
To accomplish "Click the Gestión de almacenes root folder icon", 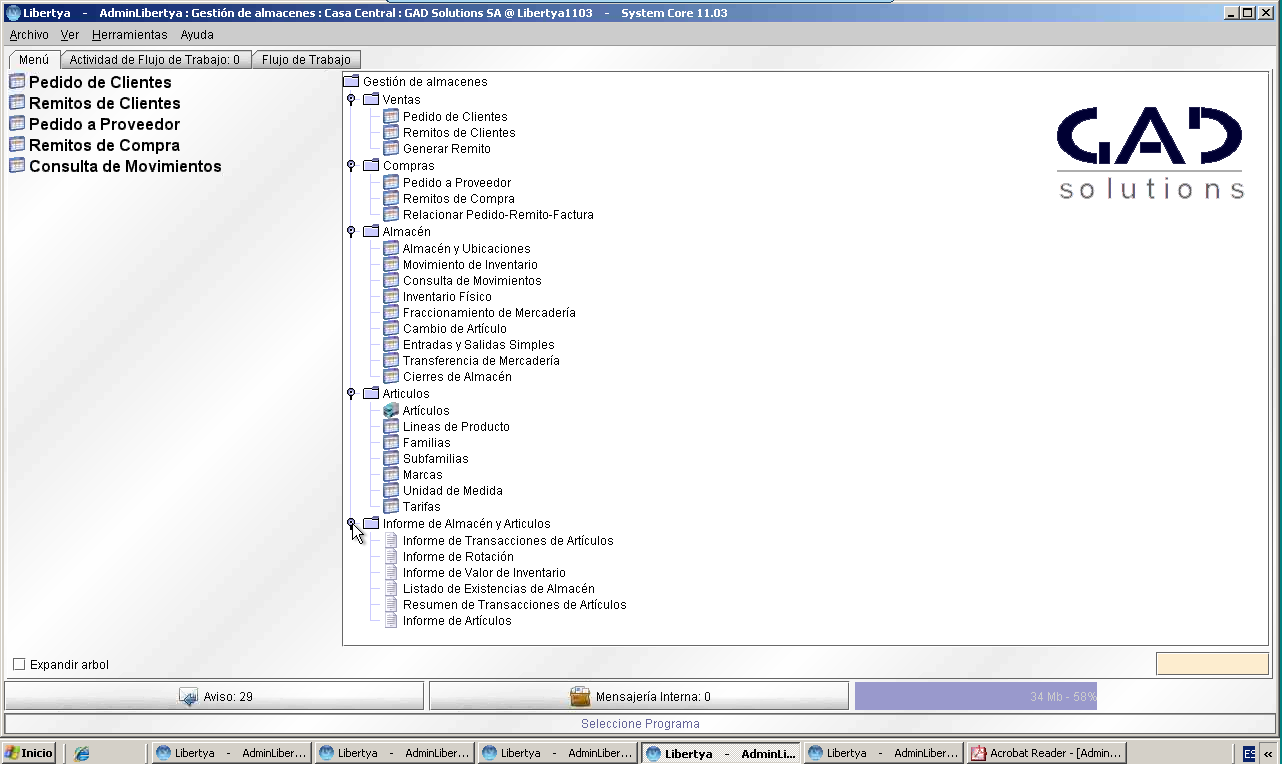I will click(x=351, y=82).
